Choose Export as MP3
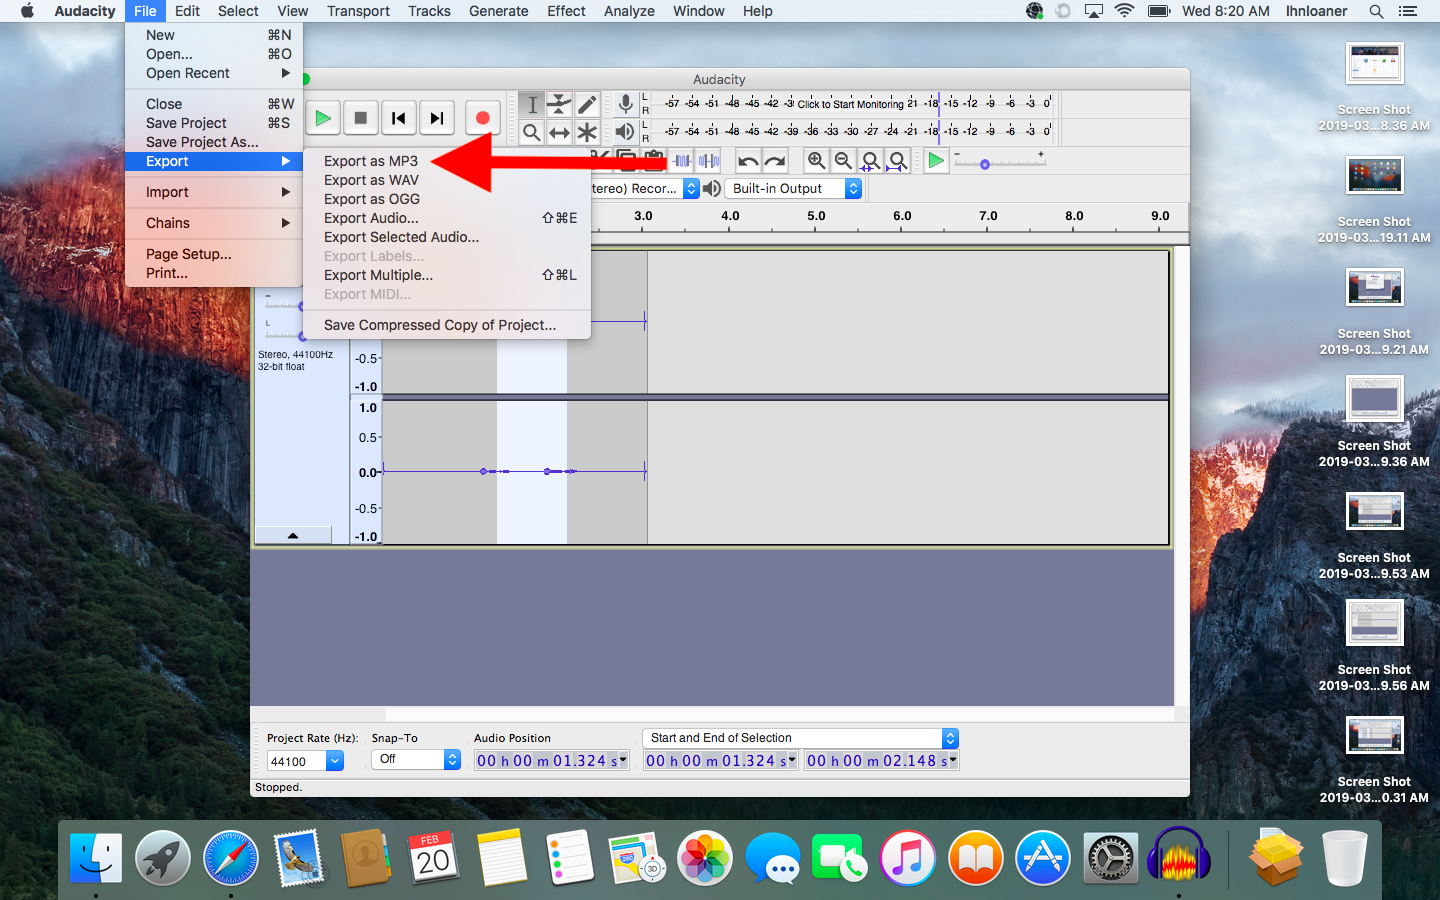Screen dimensions: 1440x900 click(446, 161)
